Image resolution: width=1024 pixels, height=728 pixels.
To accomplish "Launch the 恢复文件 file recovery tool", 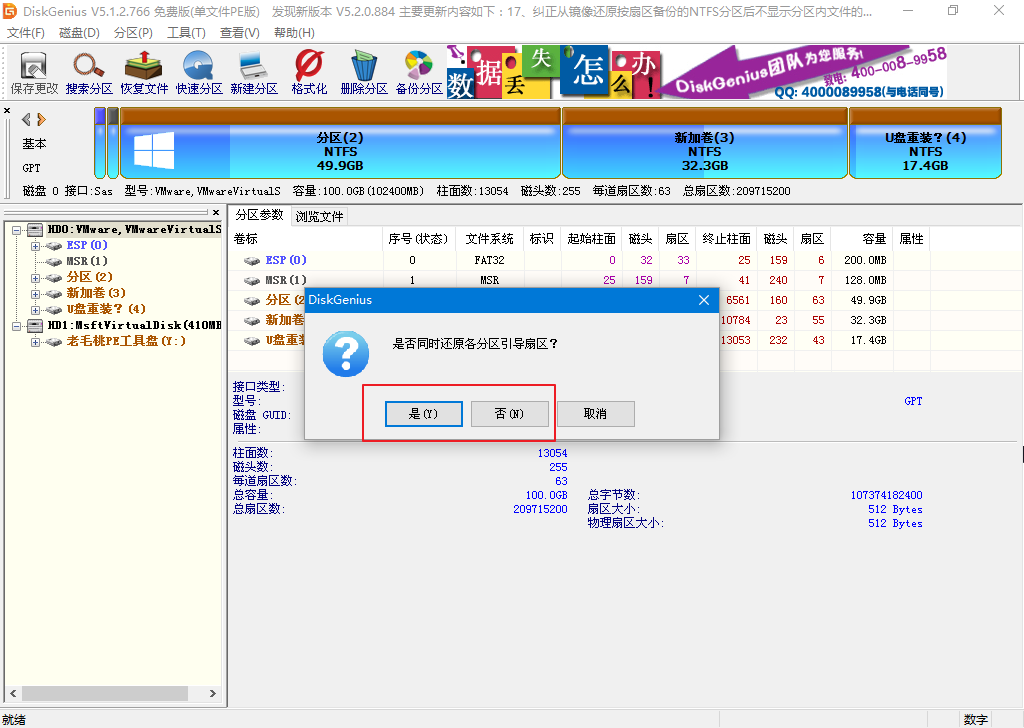I will (144, 73).
